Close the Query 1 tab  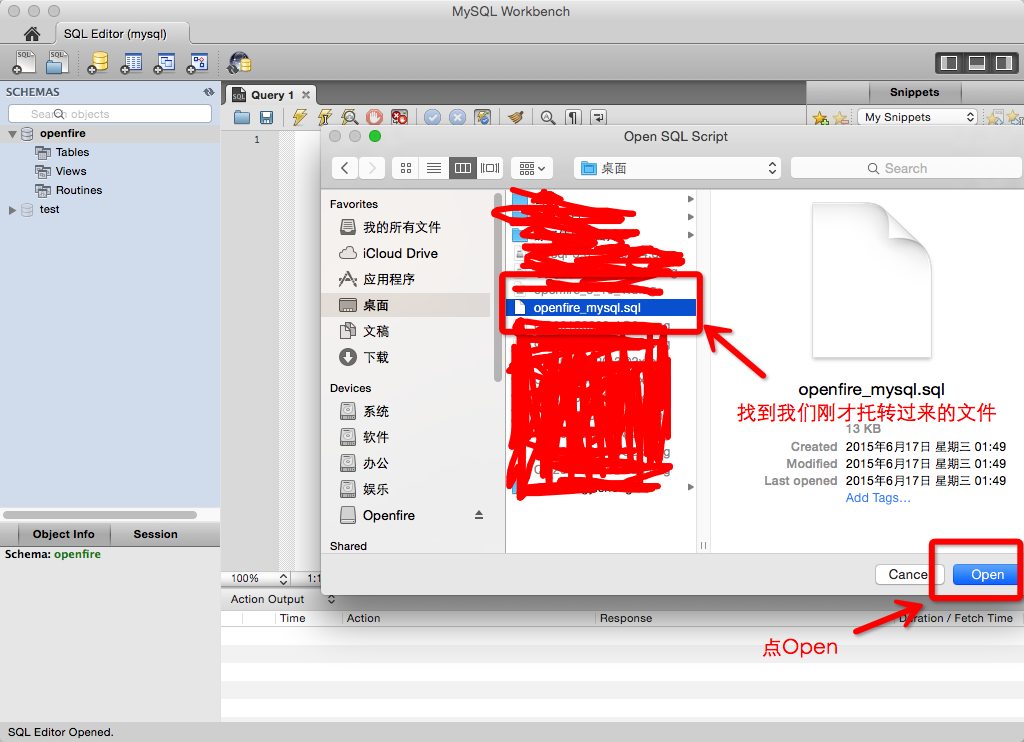click(306, 95)
